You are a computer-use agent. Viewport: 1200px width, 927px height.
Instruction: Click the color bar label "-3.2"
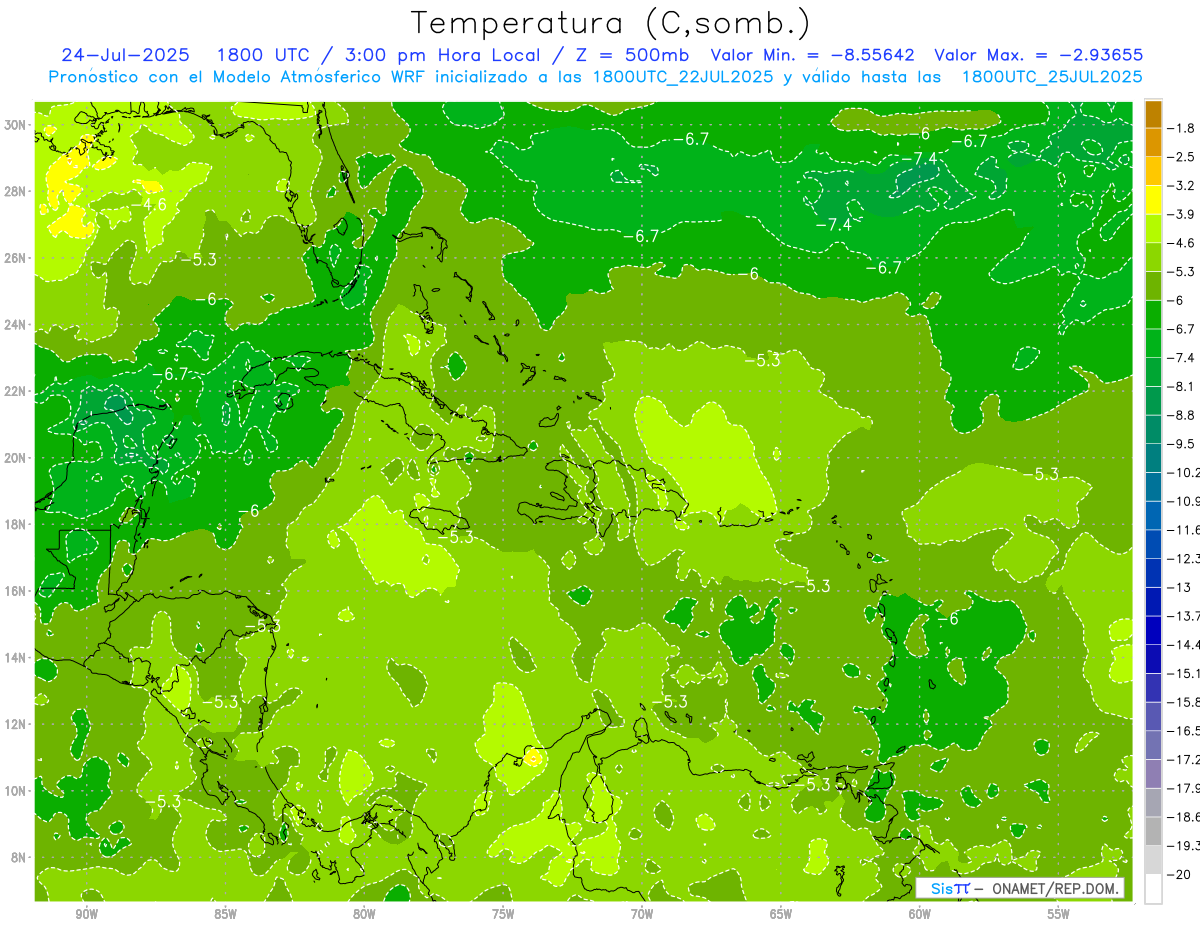(1181, 186)
